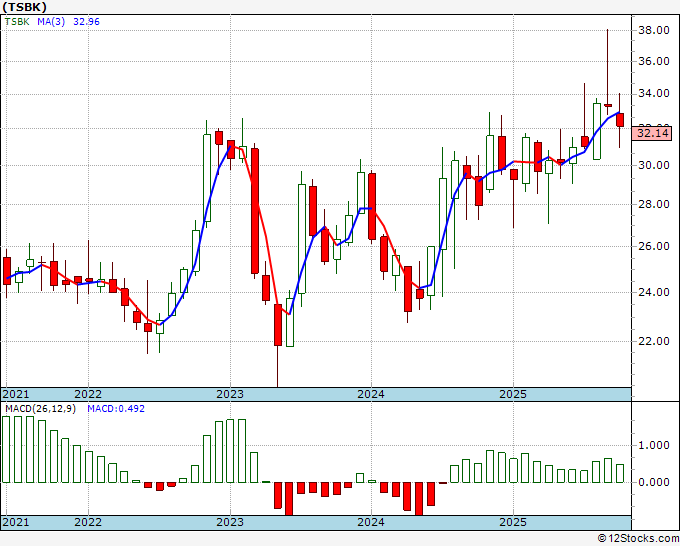Click the 30.00 price axis label

[654, 165]
